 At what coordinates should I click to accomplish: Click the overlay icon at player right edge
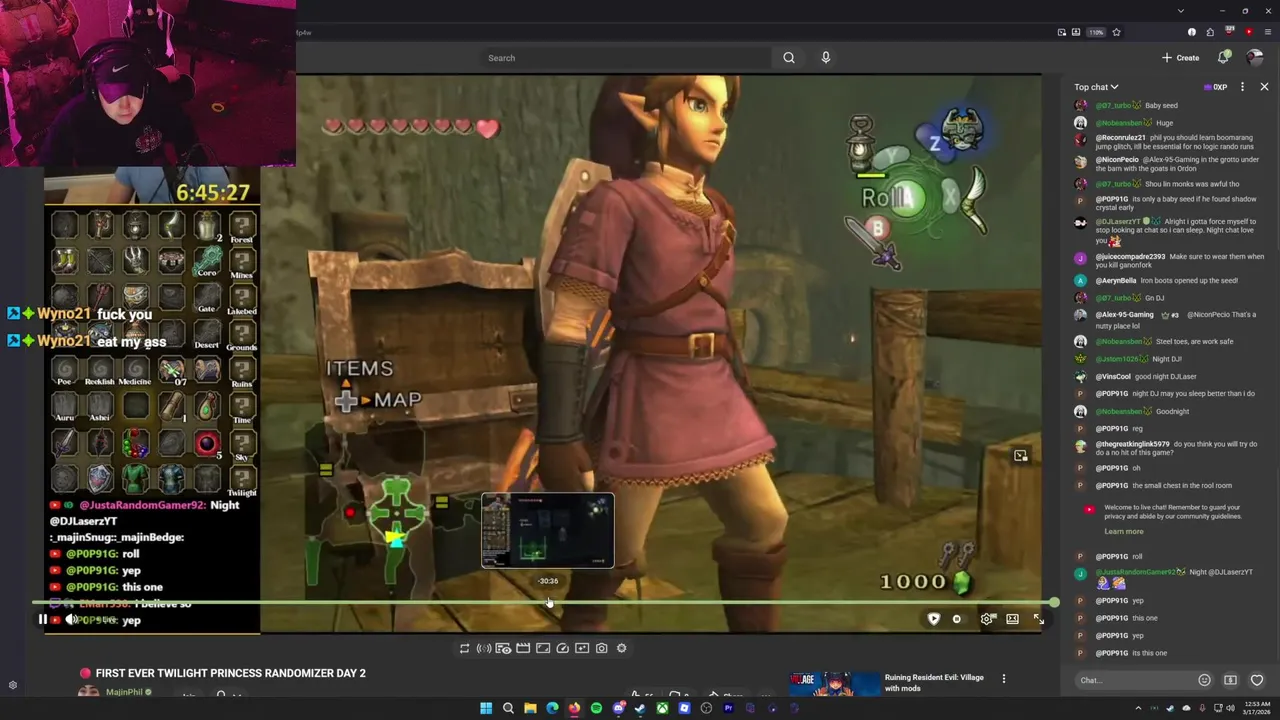(1021, 456)
